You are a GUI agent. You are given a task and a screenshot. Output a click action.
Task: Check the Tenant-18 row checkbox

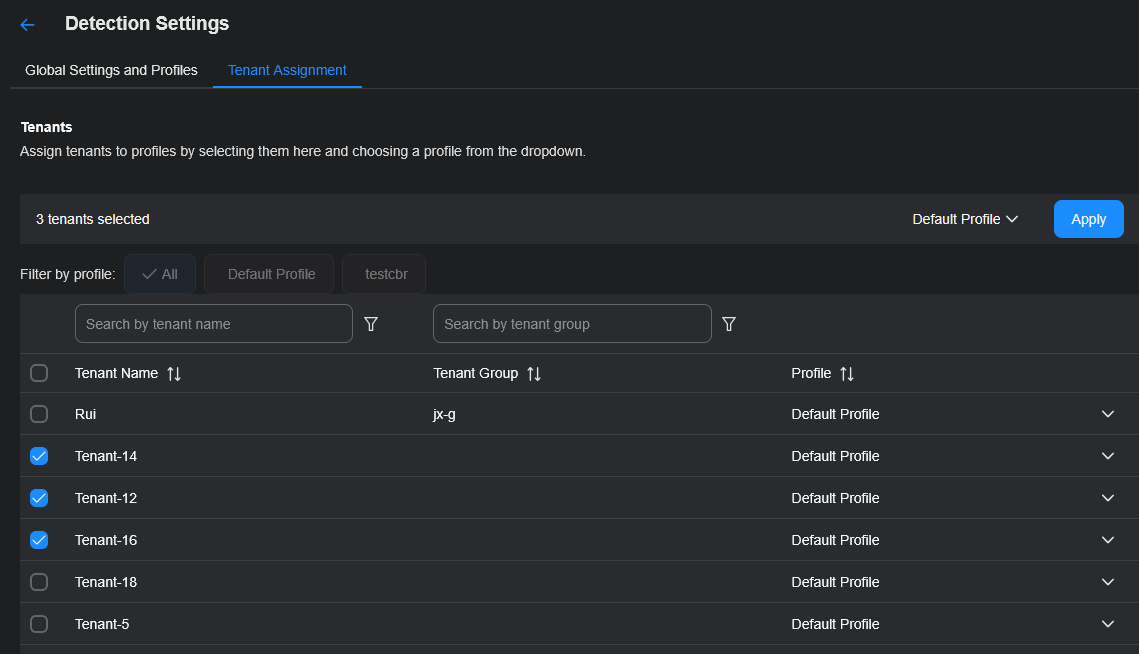[39, 582]
